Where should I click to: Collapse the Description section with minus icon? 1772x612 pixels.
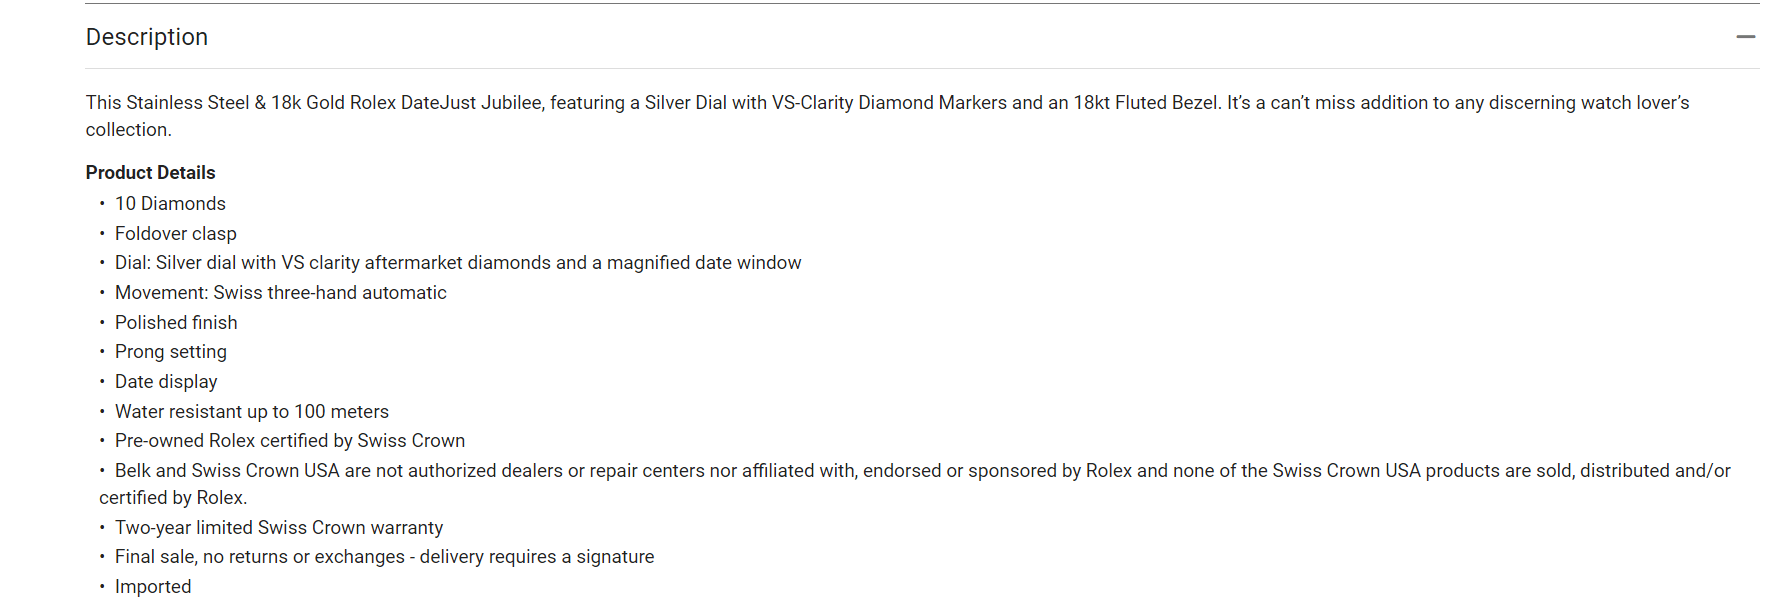1745,37
